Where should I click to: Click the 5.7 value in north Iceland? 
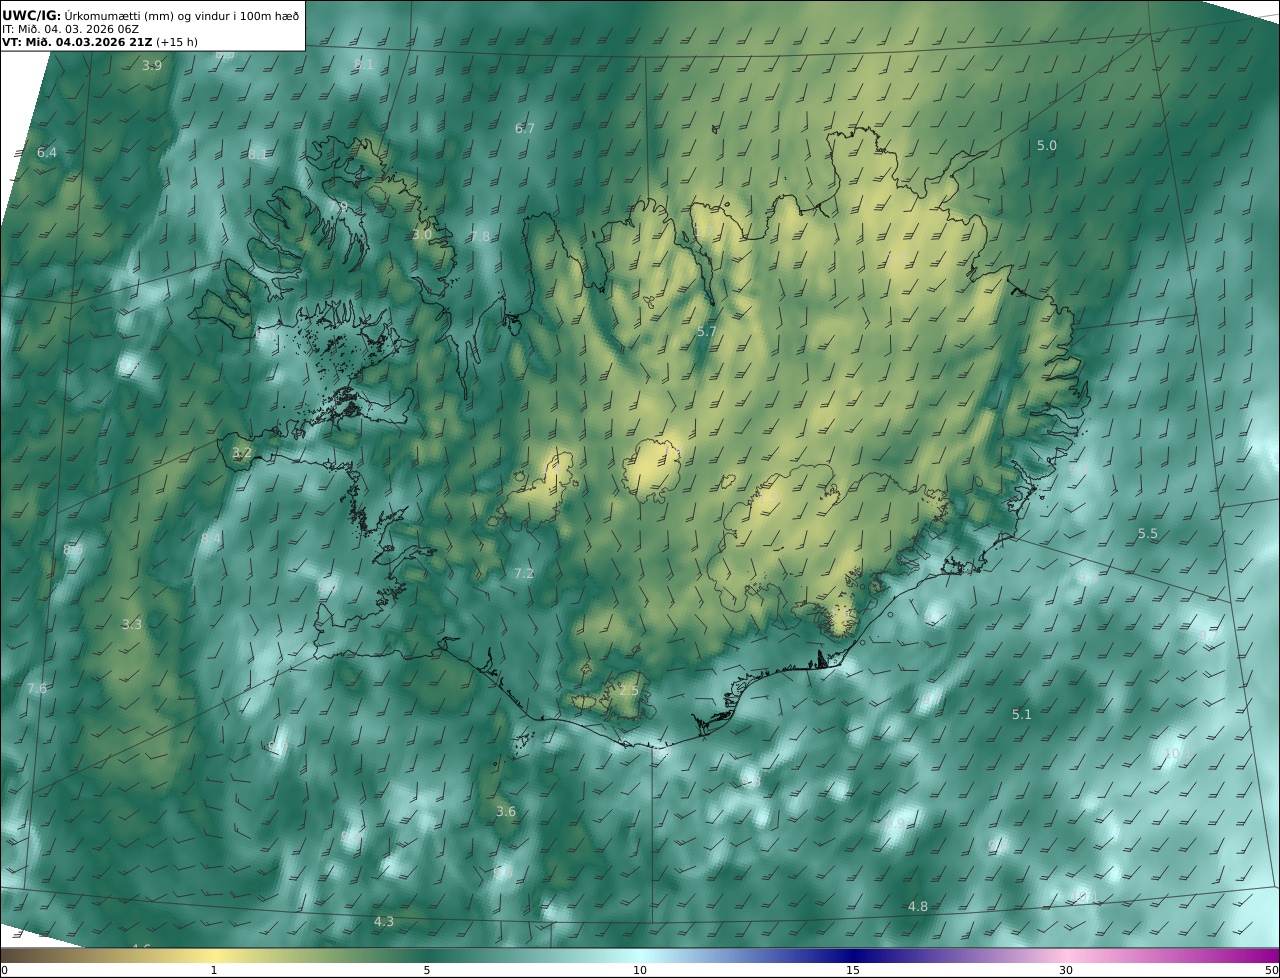707,331
